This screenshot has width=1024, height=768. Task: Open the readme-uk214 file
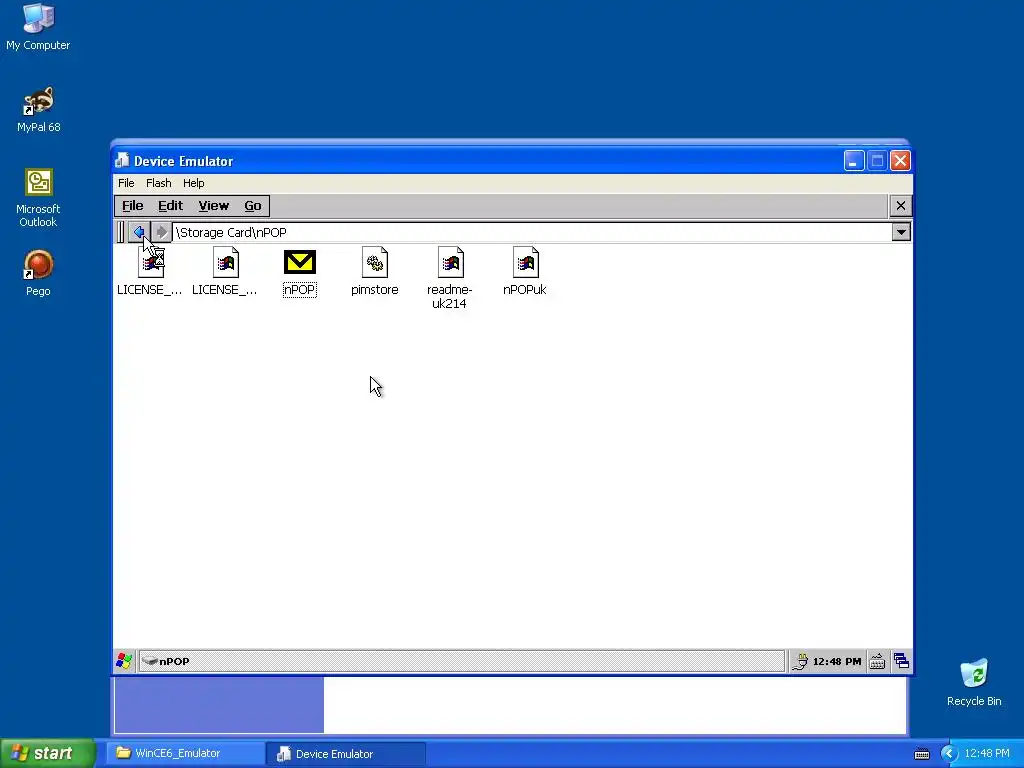pyautogui.click(x=450, y=263)
